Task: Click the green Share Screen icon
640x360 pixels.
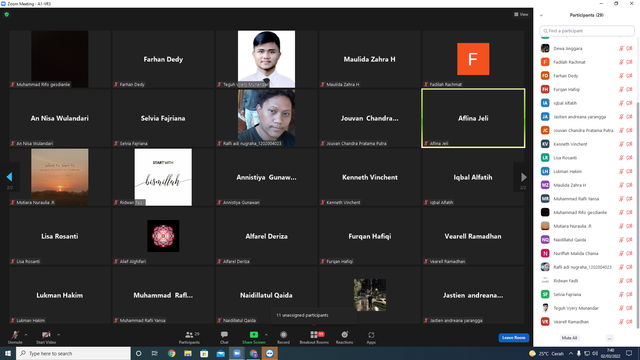Action: click(253, 335)
